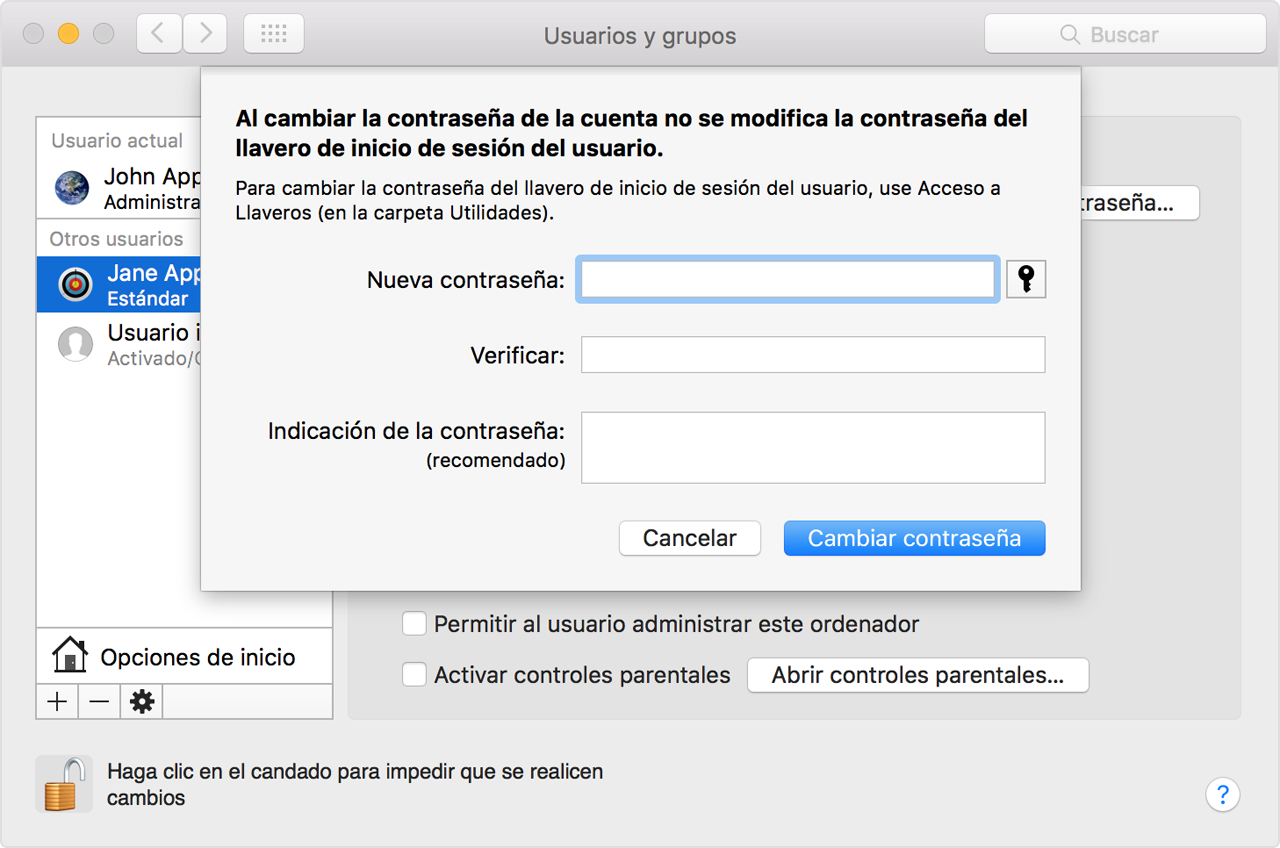Click the 'Haga clic en el candado' text
1280x848 pixels.
coord(355,785)
